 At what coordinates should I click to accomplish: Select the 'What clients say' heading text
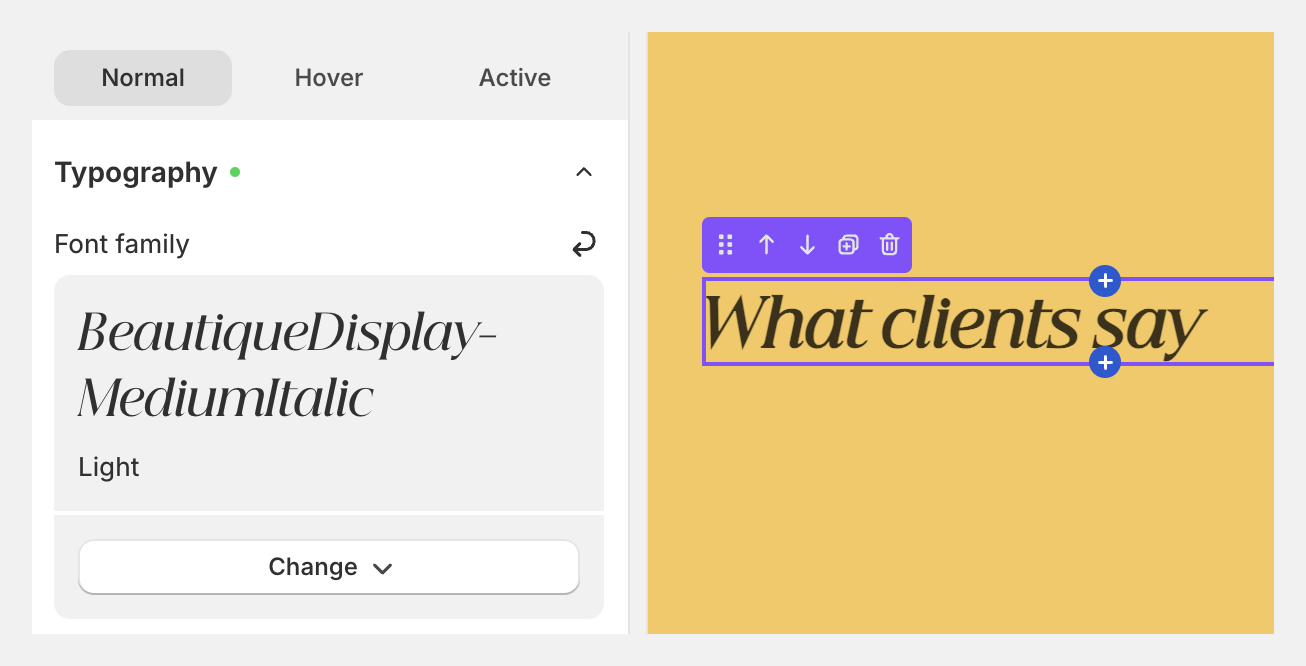tap(955, 322)
